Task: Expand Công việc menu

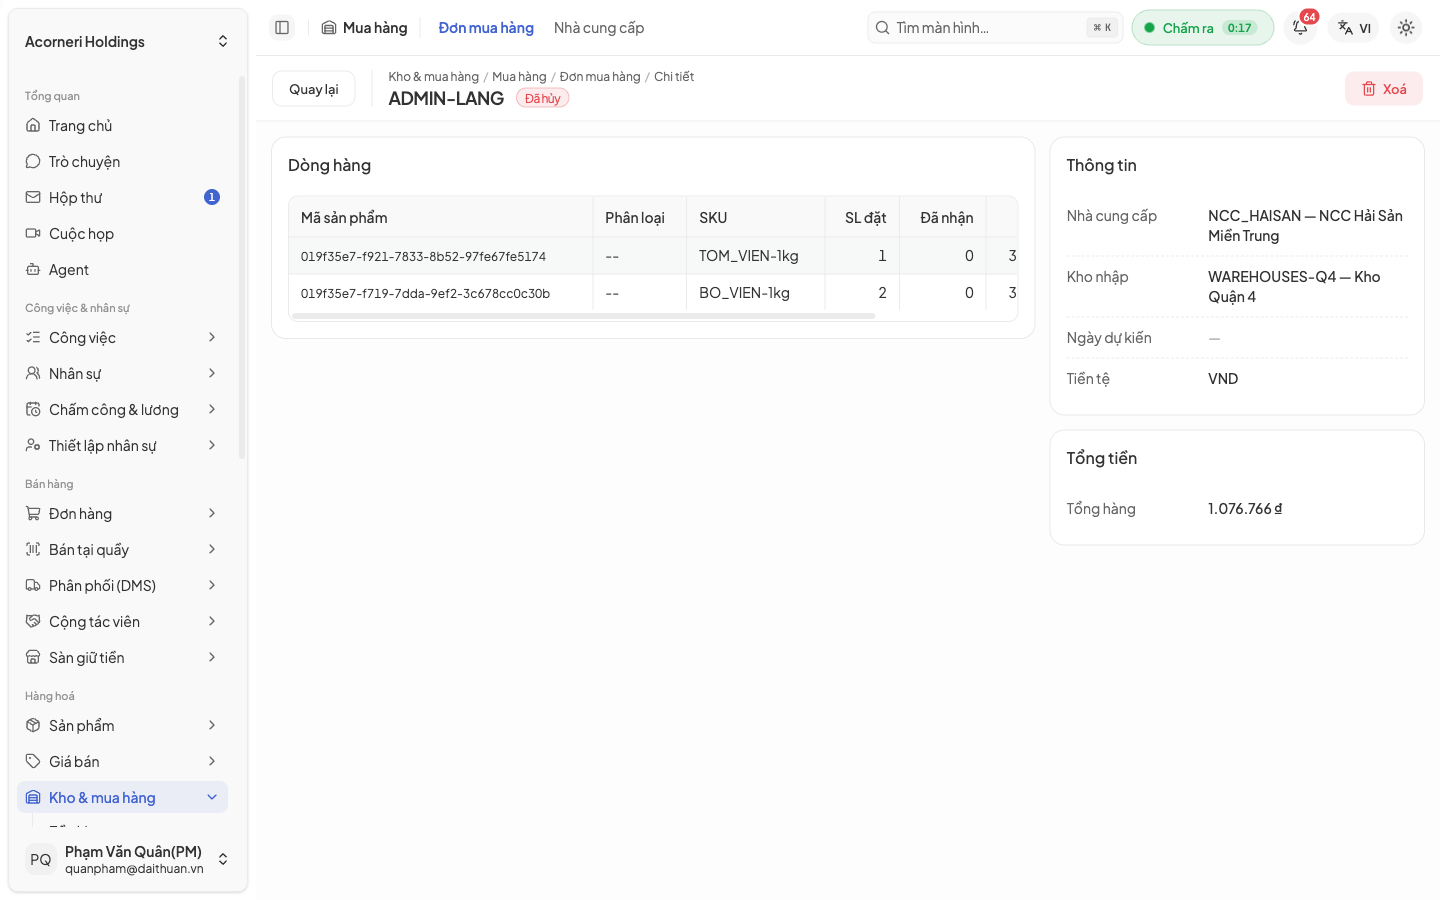Action: point(123,338)
